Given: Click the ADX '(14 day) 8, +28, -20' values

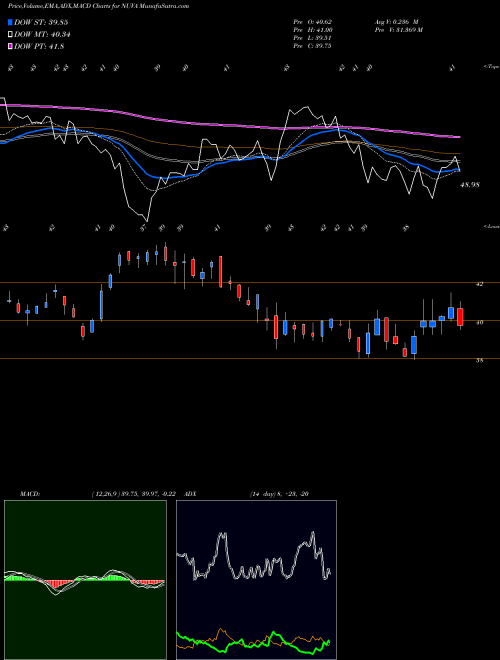Looking at the screenshot, I should [x=279, y=494].
